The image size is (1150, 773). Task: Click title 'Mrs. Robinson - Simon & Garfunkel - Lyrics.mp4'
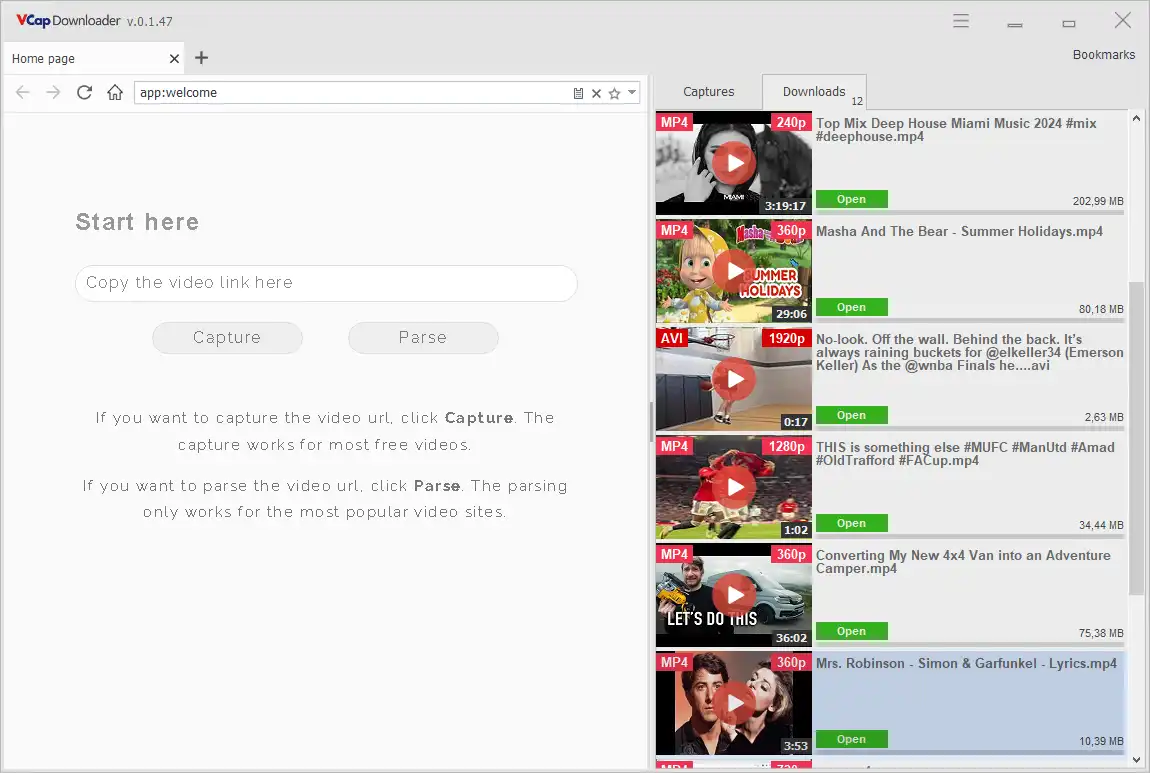tap(966, 664)
